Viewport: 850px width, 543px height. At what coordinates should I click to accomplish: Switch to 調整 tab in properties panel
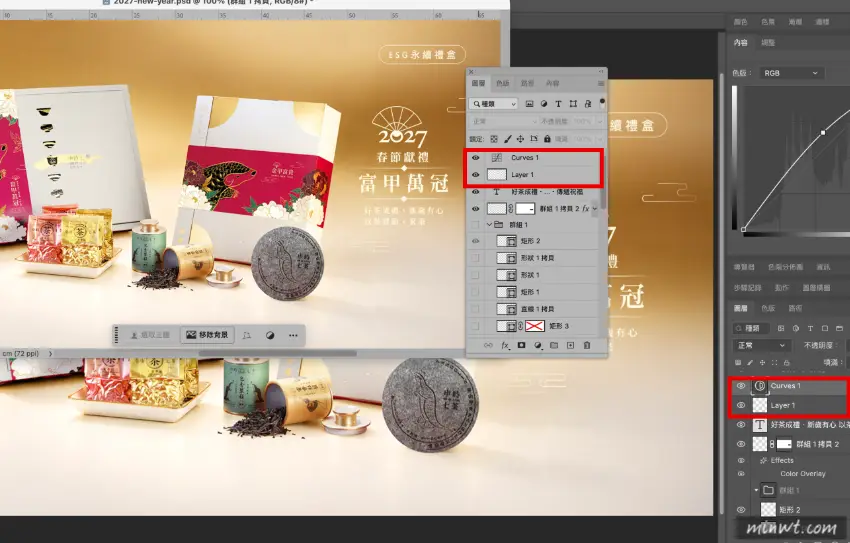(x=768, y=42)
